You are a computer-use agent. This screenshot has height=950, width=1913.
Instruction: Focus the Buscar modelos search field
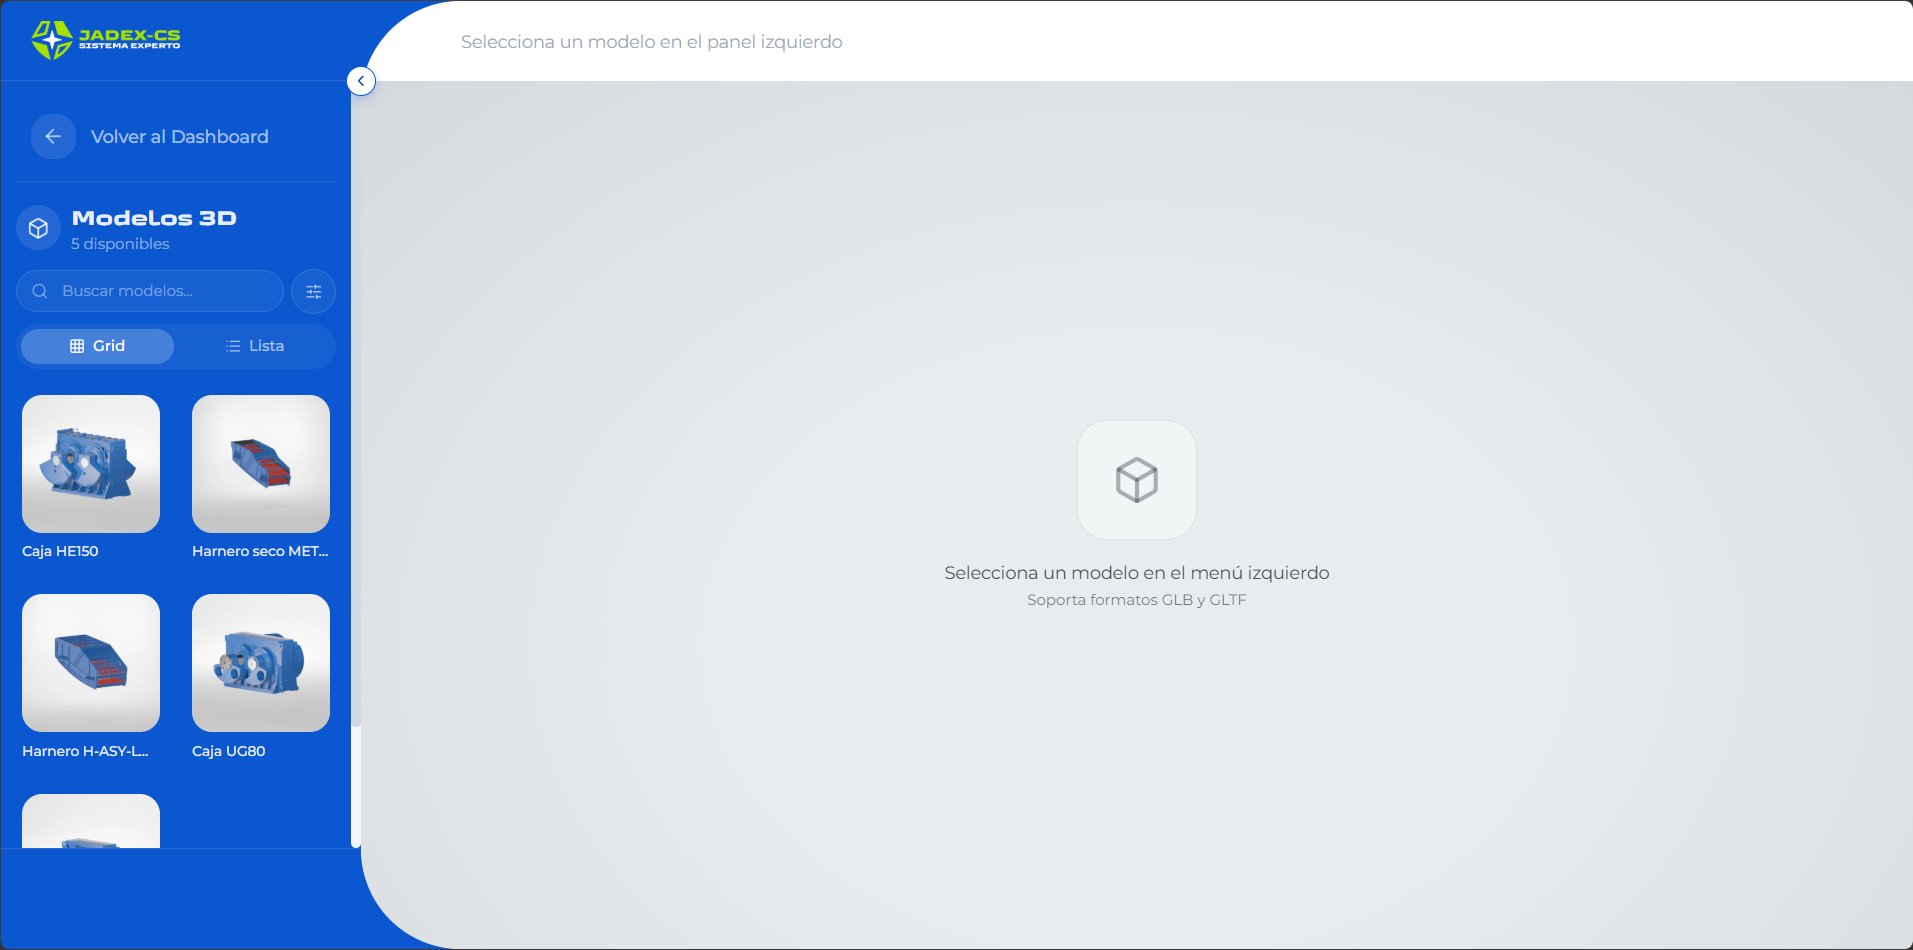pos(150,291)
